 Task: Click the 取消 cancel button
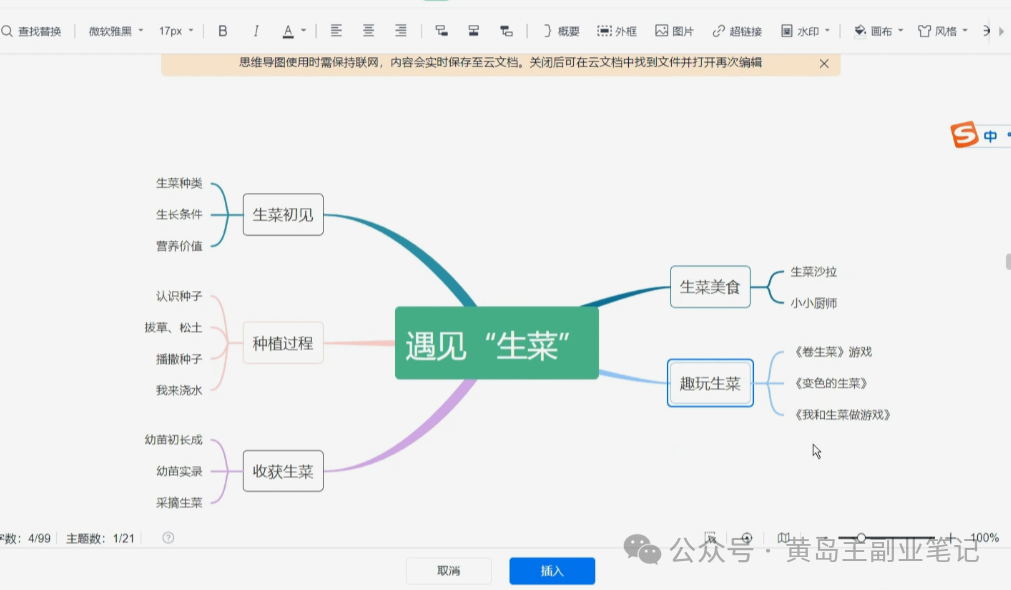coord(448,570)
